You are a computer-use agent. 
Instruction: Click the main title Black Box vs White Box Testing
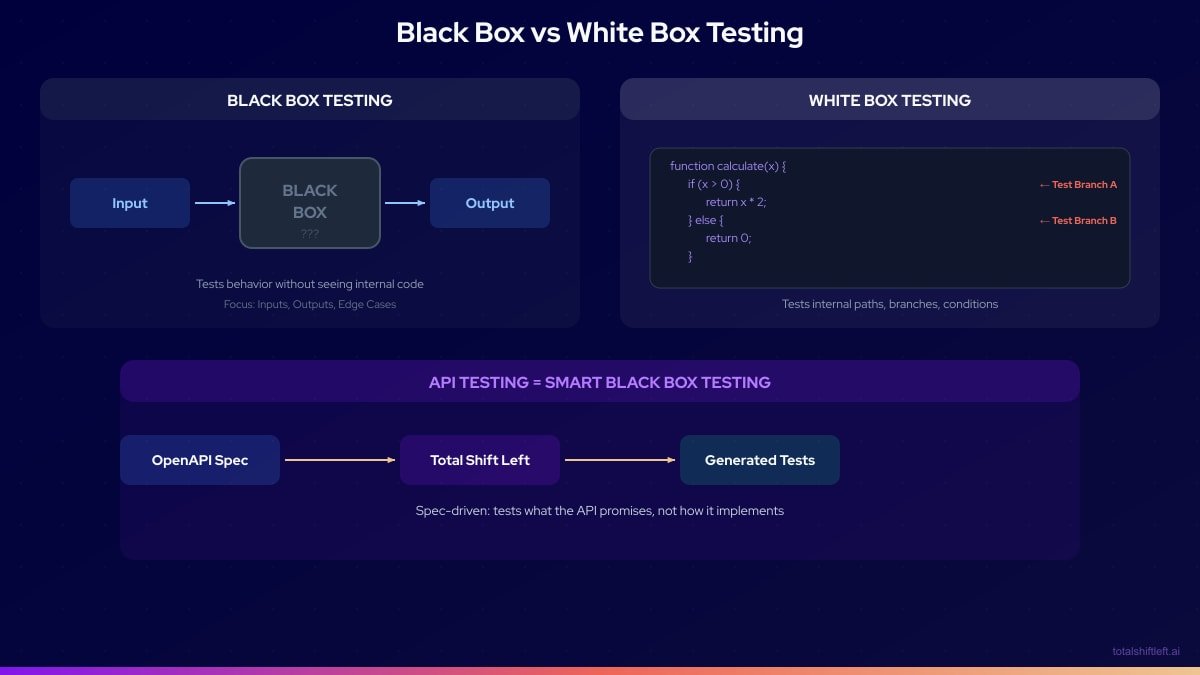(x=600, y=32)
